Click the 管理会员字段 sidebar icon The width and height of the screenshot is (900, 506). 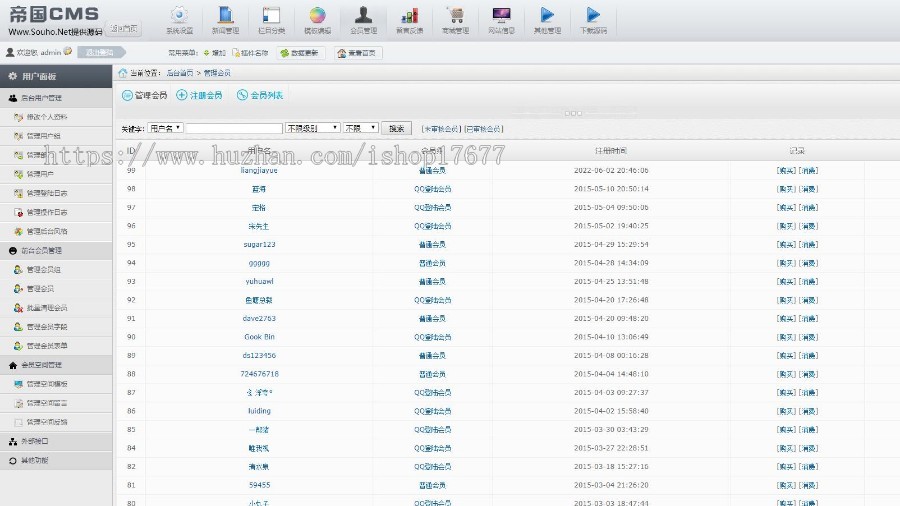(18, 326)
